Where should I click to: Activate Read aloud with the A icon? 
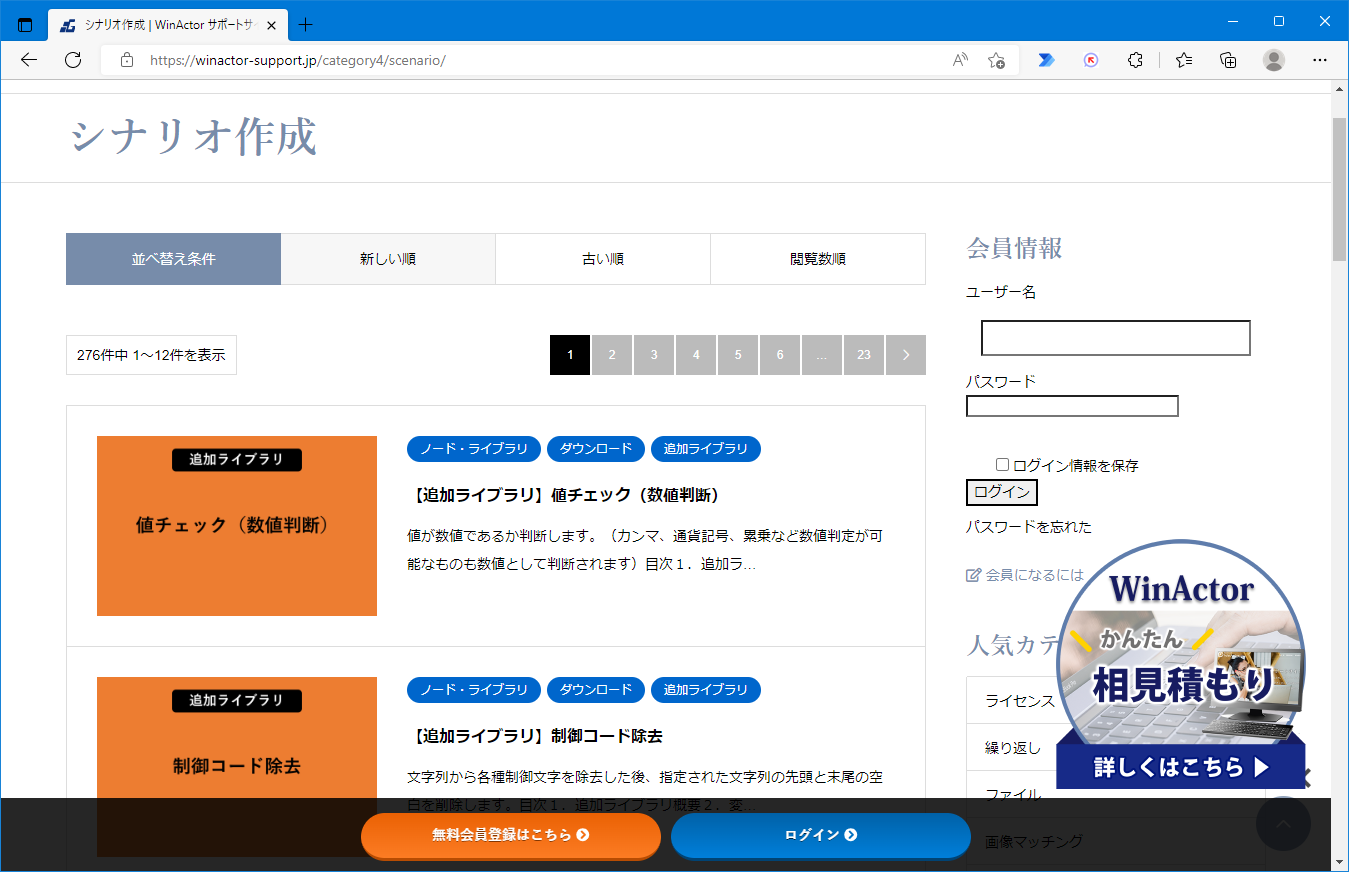tap(959, 60)
